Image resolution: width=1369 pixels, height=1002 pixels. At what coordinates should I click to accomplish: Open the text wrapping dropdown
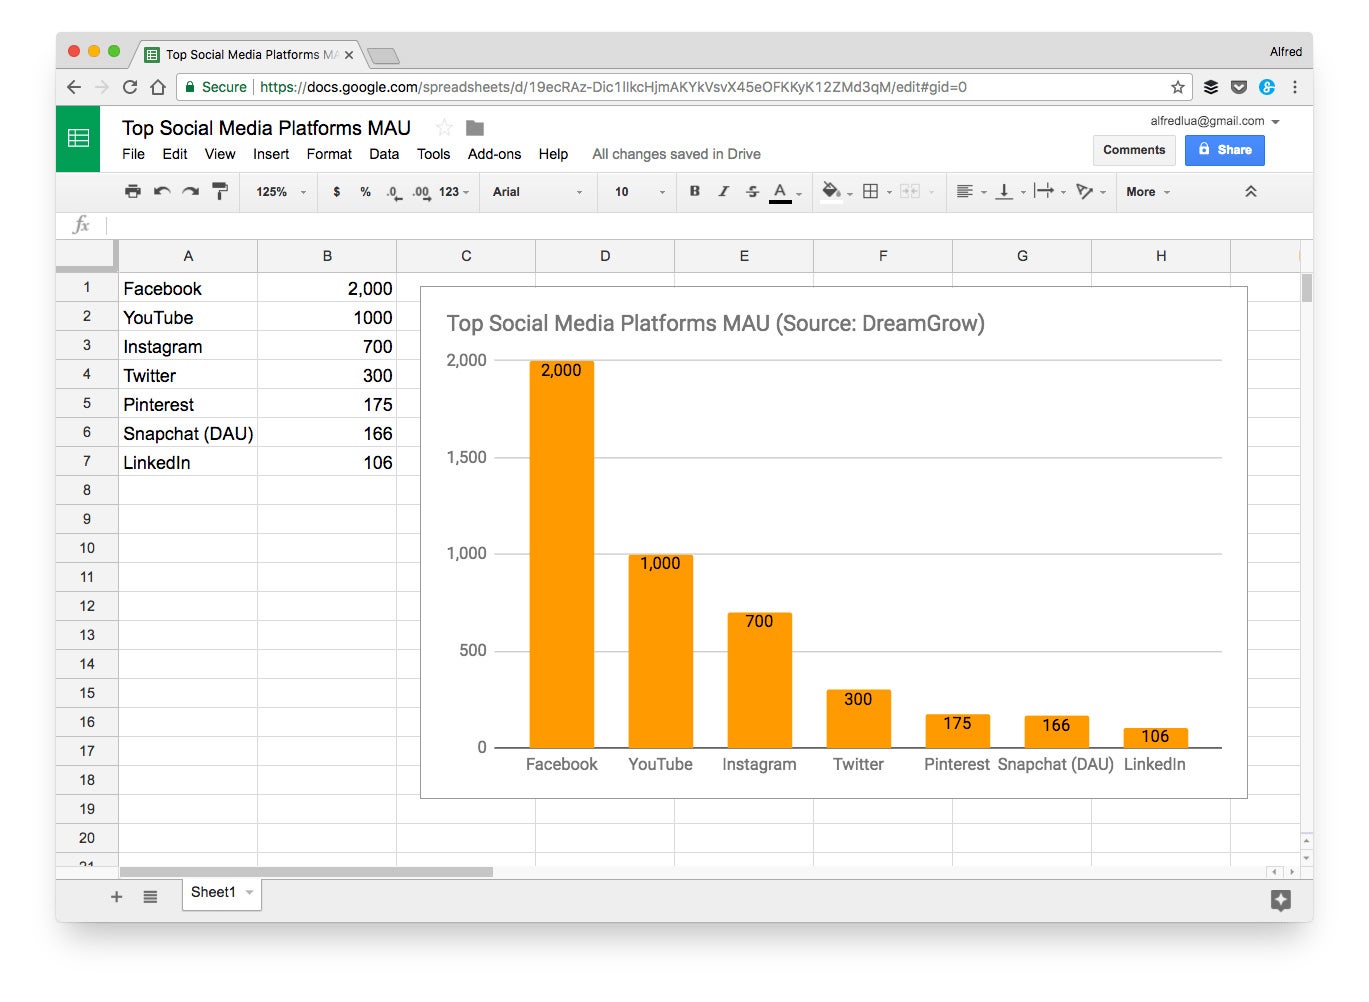click(x=1050, y=191)
